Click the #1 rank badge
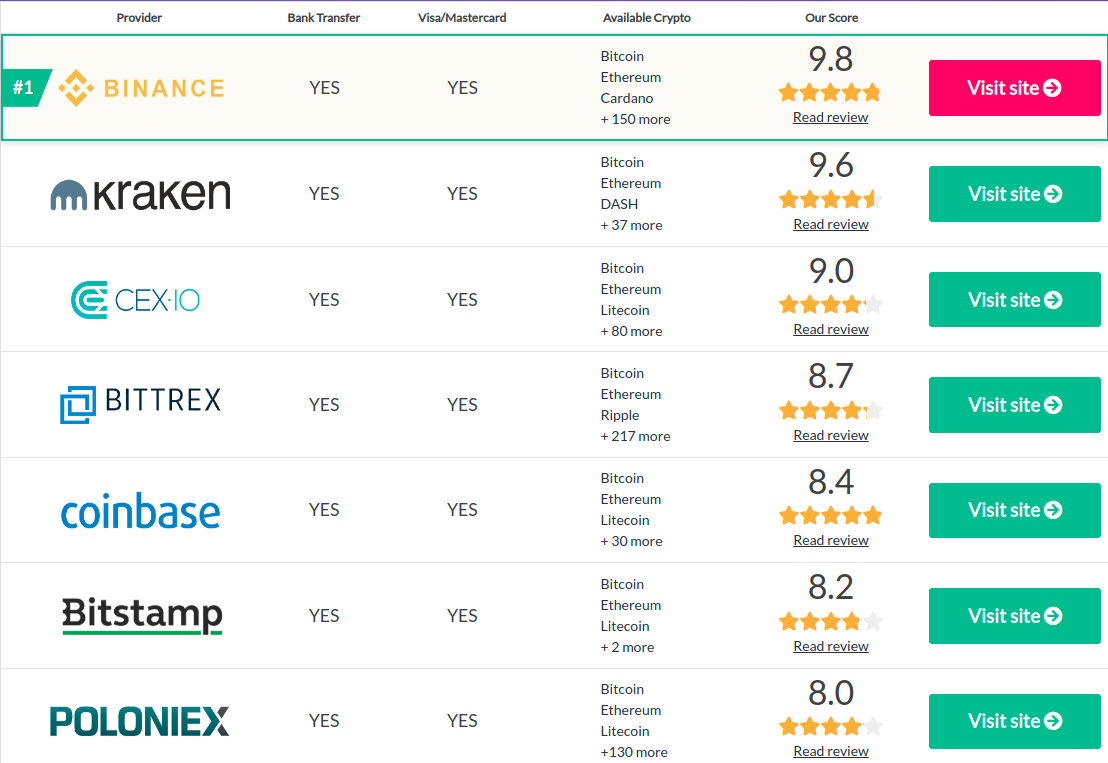 click(24, 88)
